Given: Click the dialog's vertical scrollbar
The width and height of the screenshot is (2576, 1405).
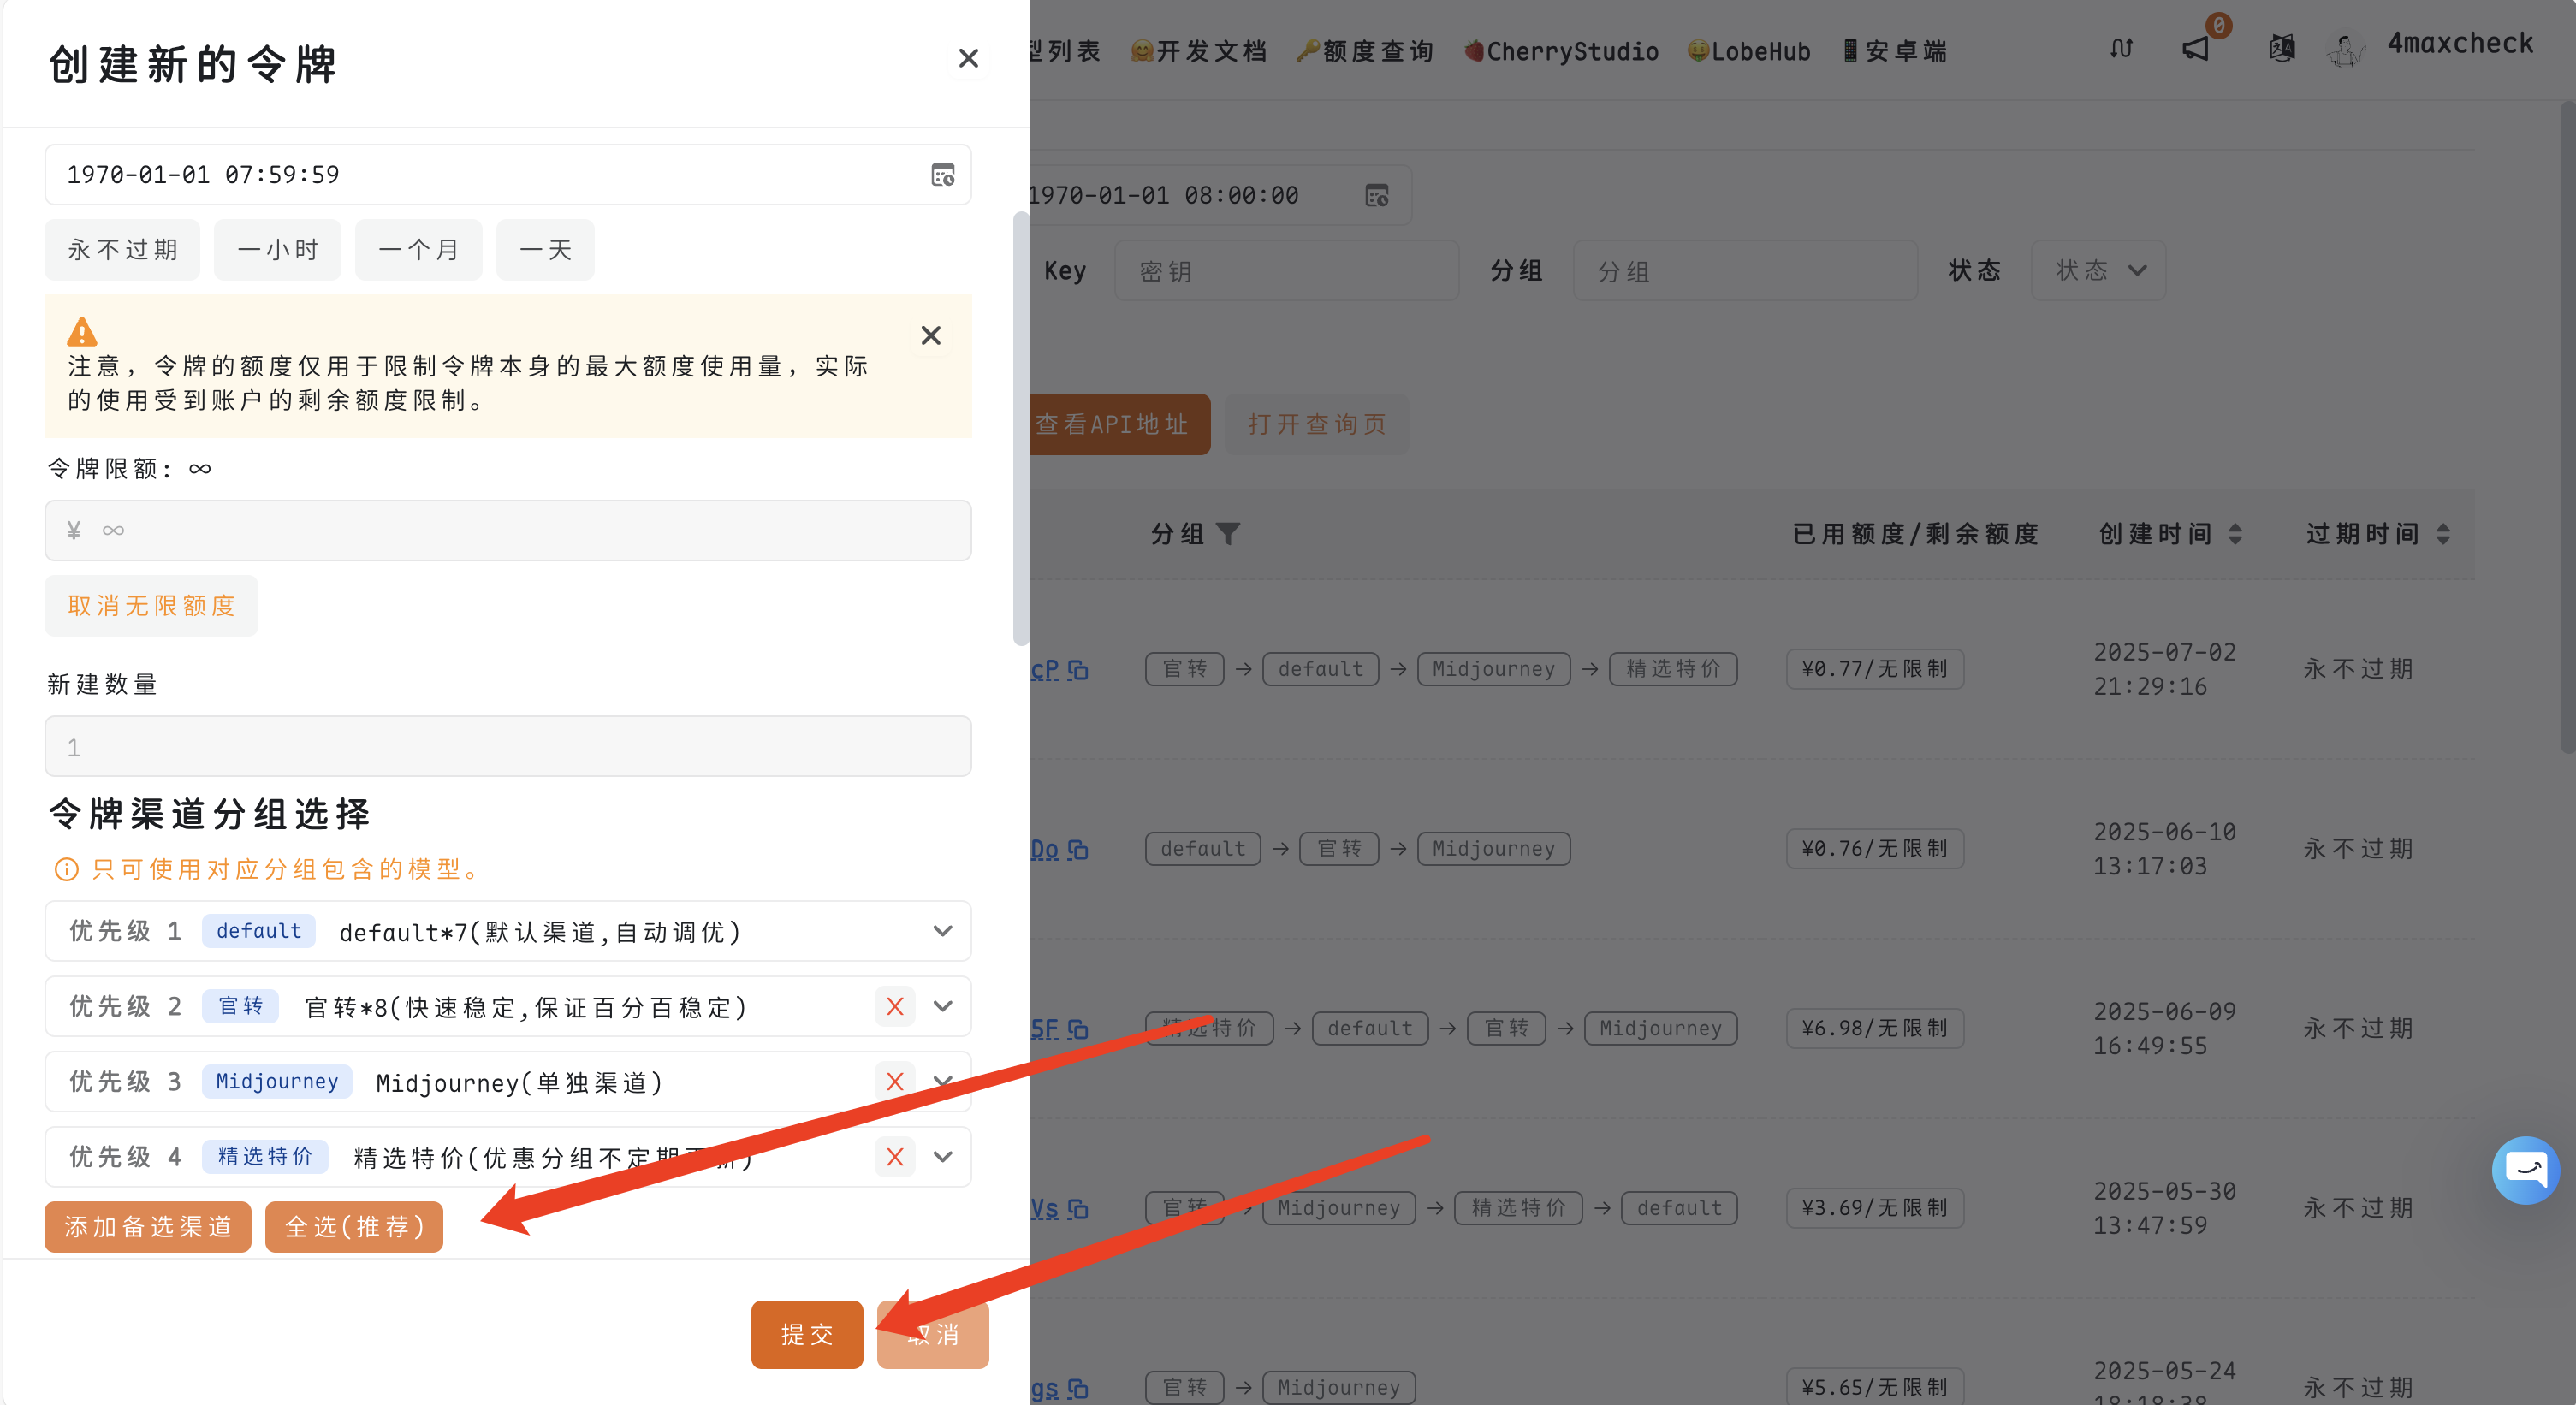Looking at the screenshot, I should [x=1020, y=430].
